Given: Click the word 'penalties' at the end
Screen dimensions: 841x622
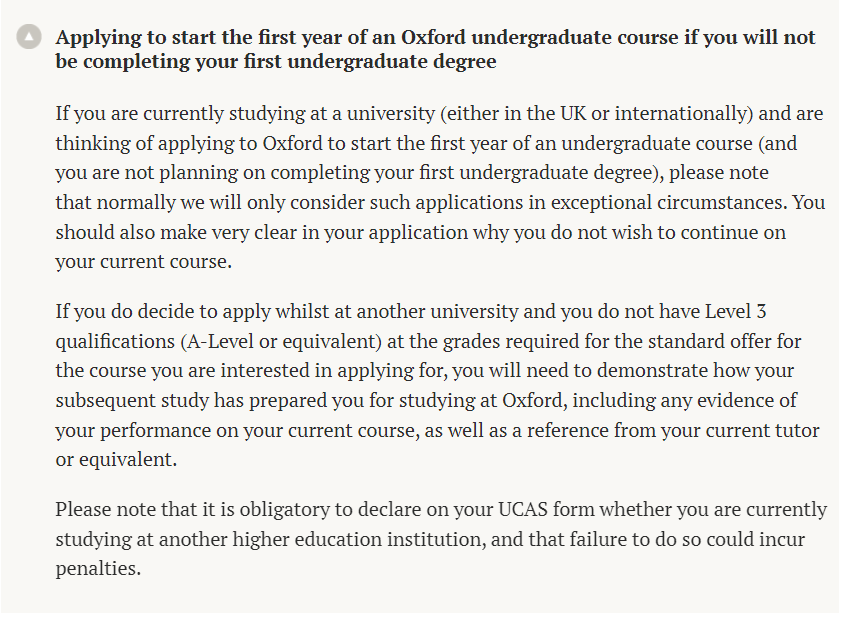Looking at the screenshot, I should point(95,569).
